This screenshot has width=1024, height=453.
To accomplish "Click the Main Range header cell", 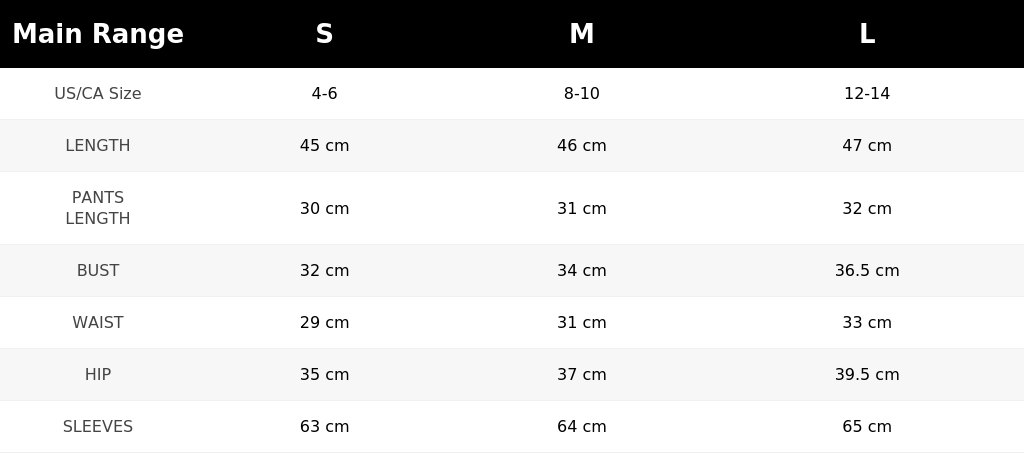I will (98, 34).
